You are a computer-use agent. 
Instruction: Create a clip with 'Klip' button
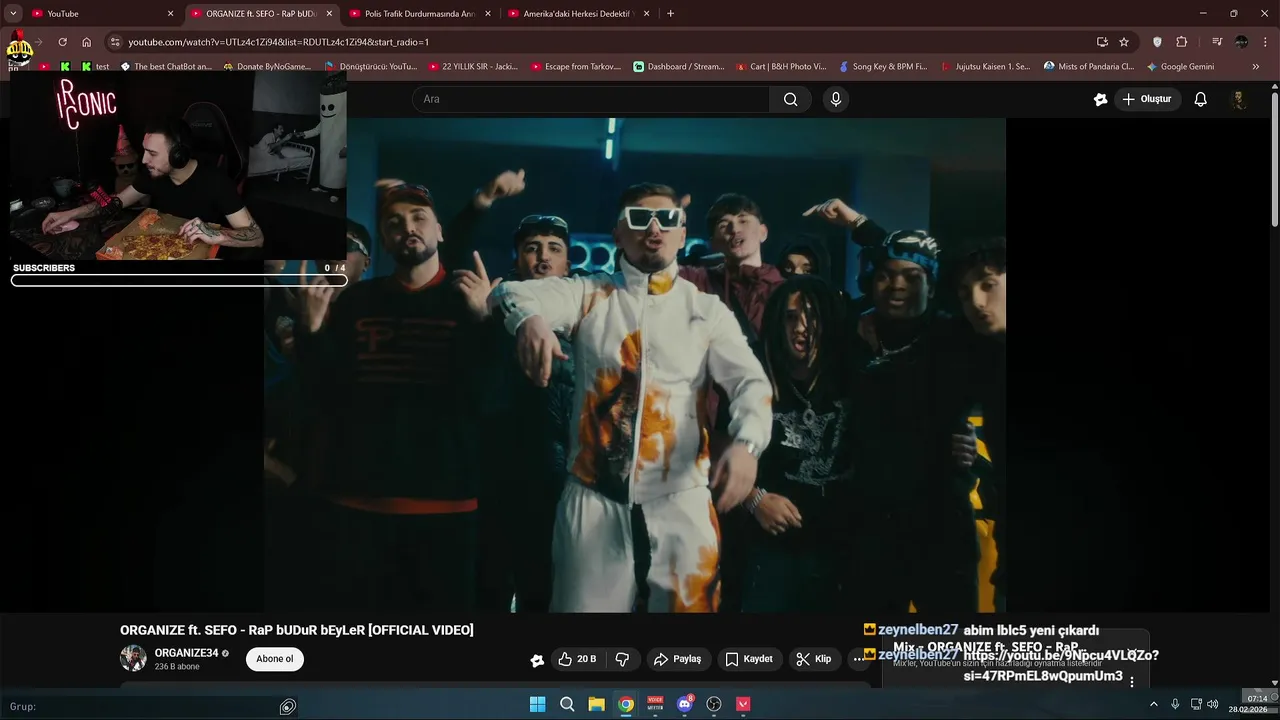814,659
